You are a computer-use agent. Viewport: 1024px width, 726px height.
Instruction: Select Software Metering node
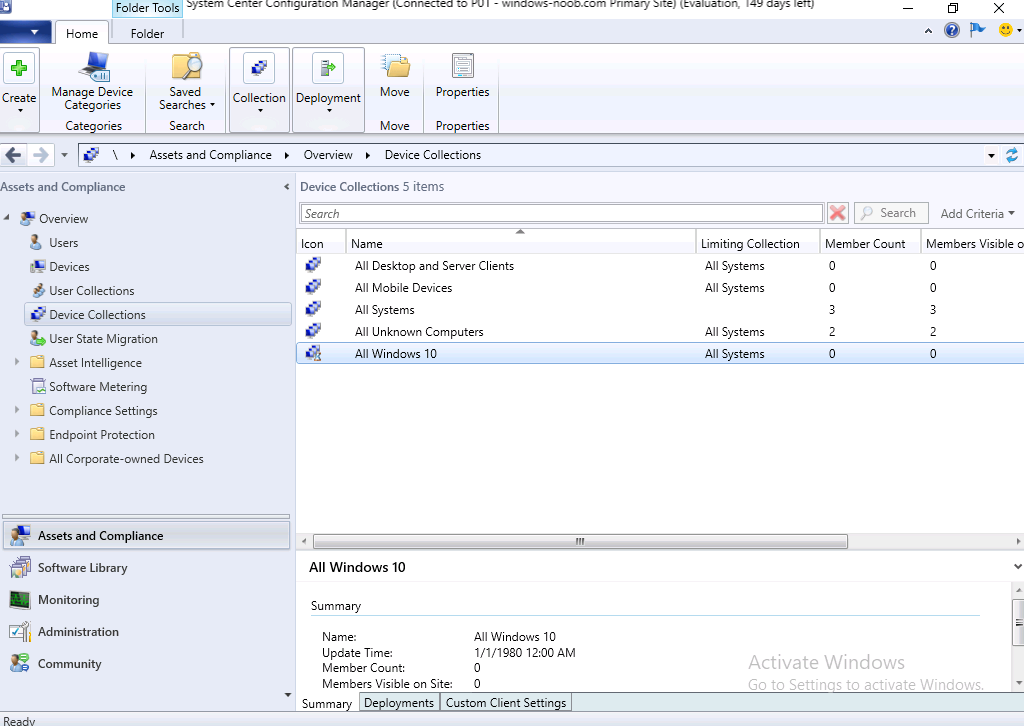(98, 387)
